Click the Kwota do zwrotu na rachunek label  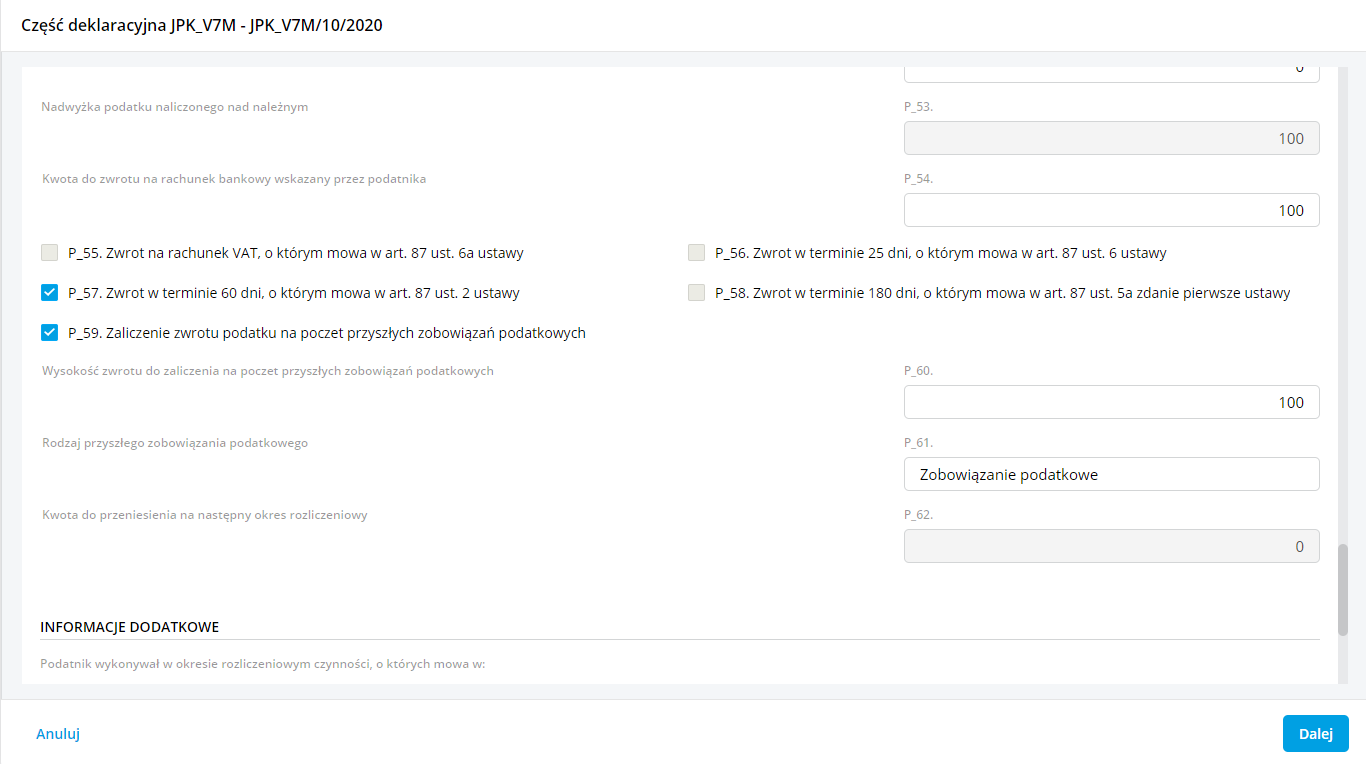pos(234,179)
